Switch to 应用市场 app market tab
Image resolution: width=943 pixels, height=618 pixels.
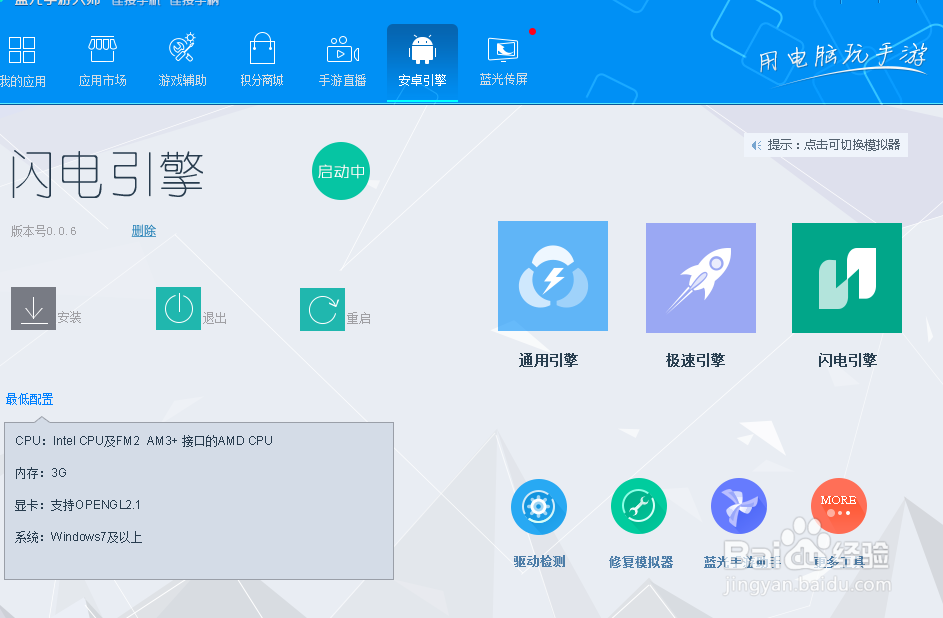(103, 61)
